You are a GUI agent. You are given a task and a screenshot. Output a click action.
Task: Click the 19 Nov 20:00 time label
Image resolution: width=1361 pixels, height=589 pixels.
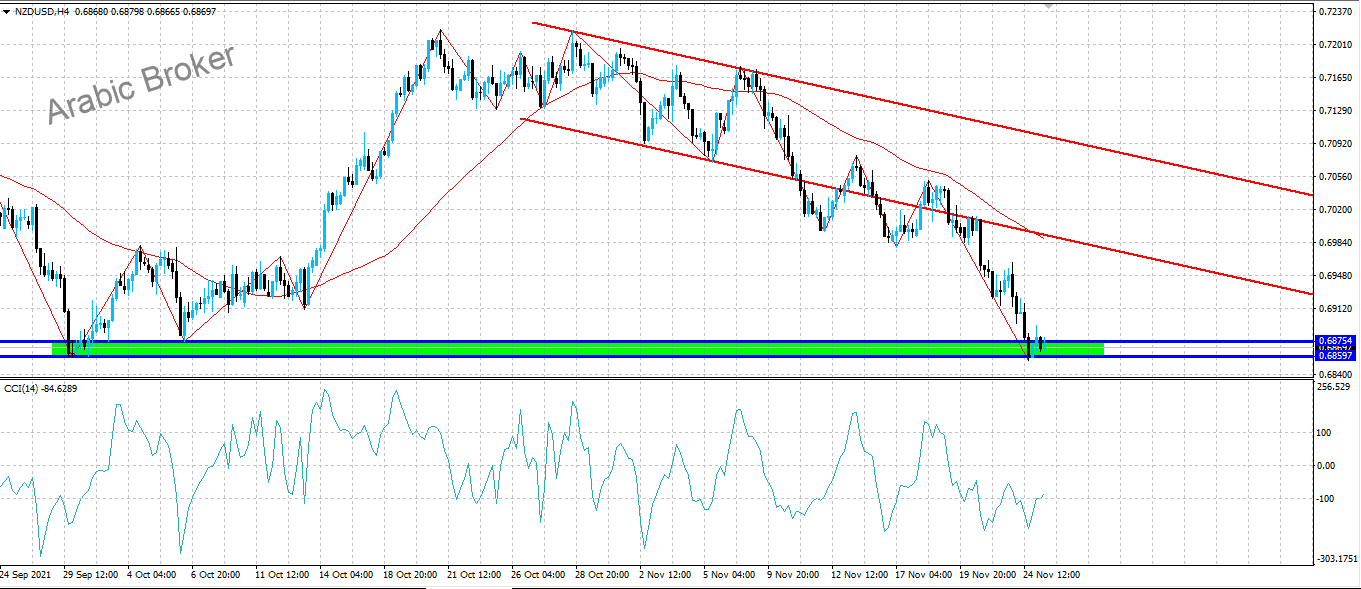tap(987, 576)
